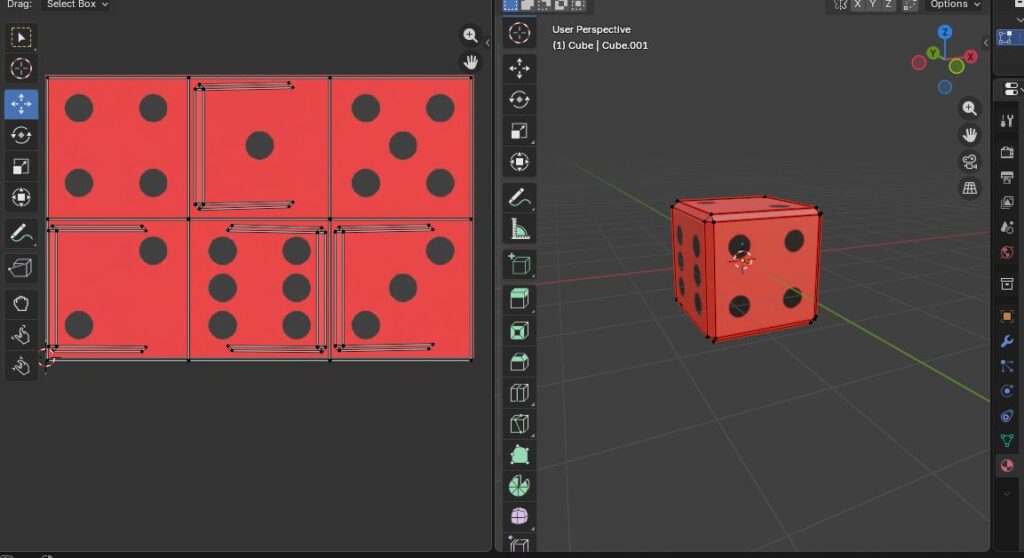
Task: Open the Drag Select Box dropdown
Action: (78, 5)
